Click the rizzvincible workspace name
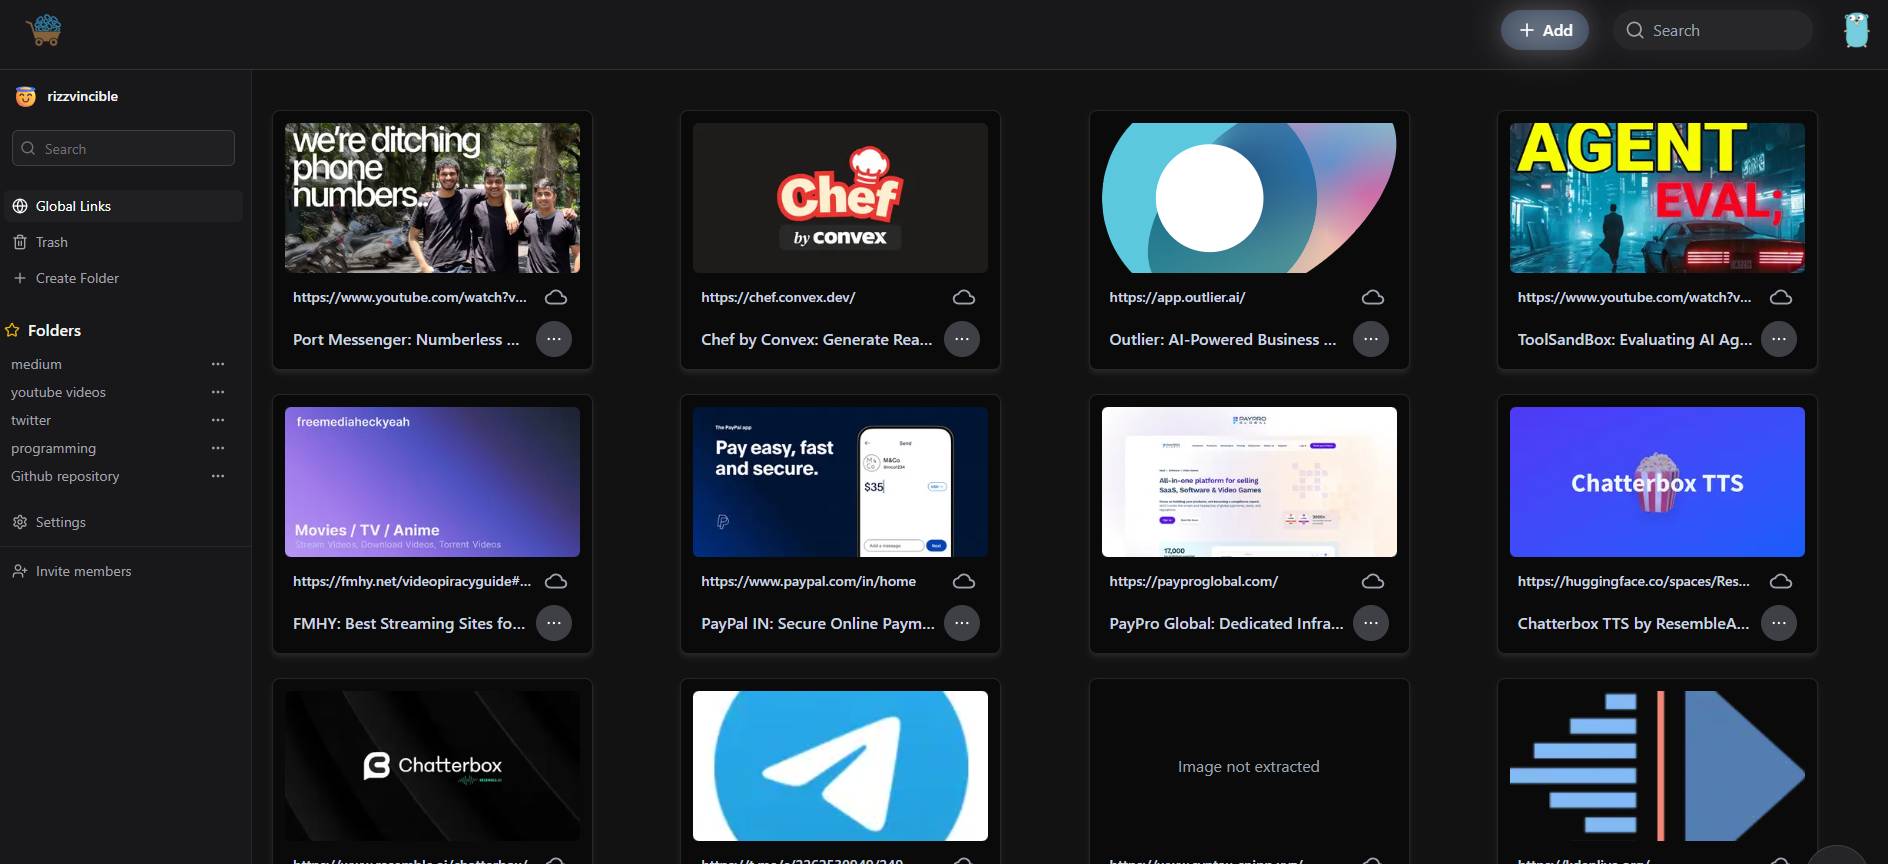The image size is (1888, 864). point(83,96)
